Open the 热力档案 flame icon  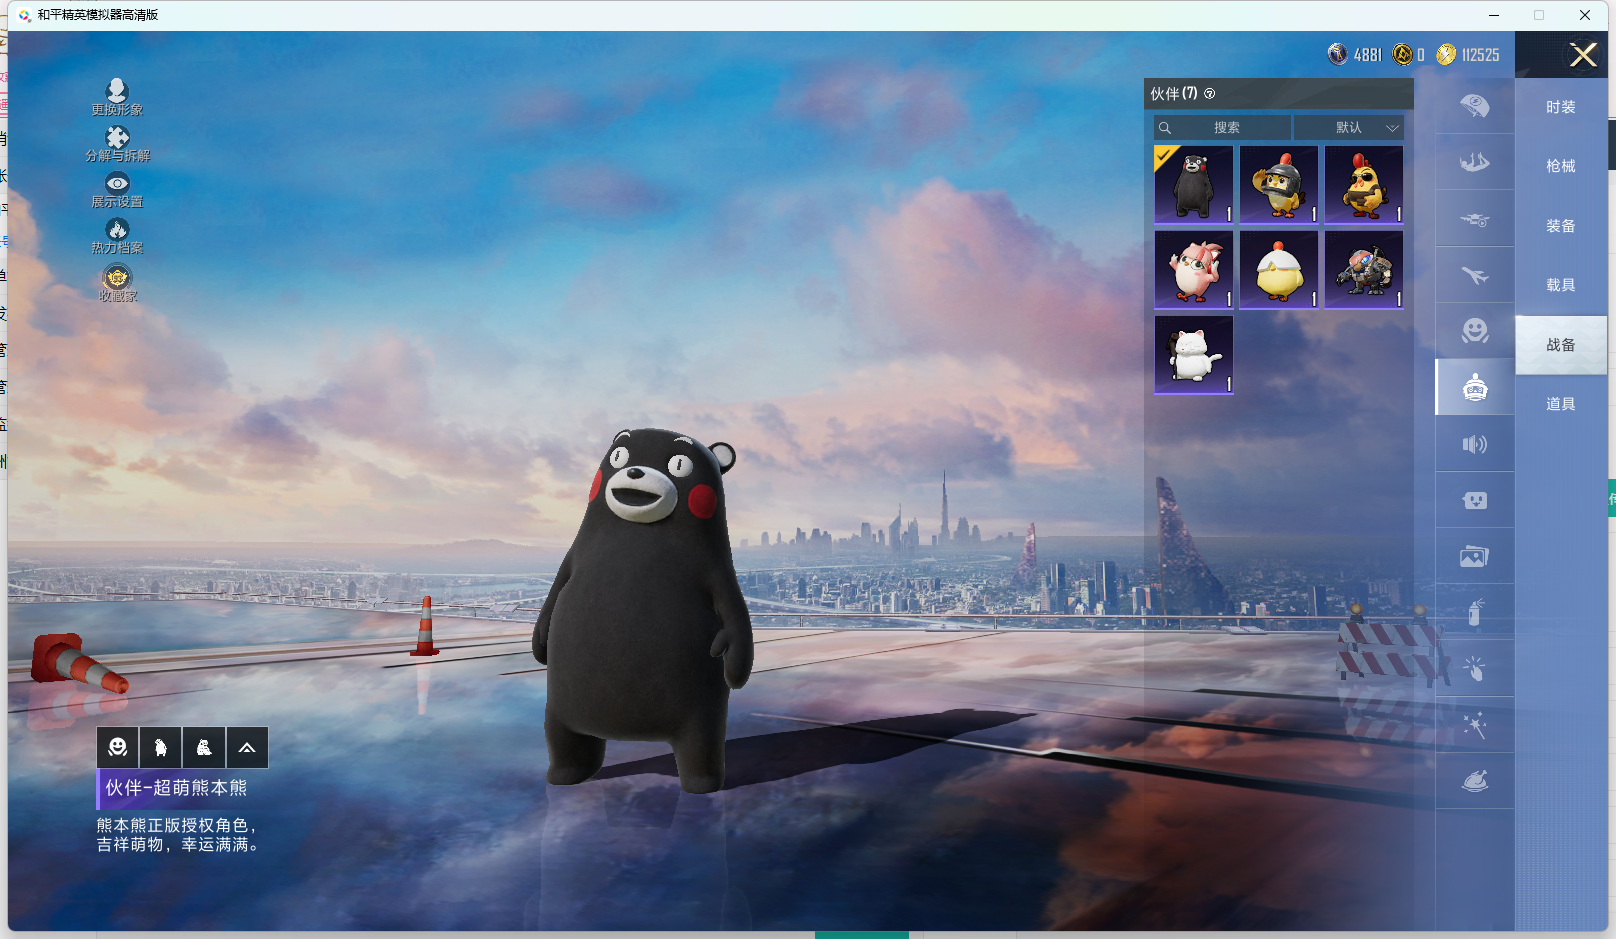pos(117,230)
